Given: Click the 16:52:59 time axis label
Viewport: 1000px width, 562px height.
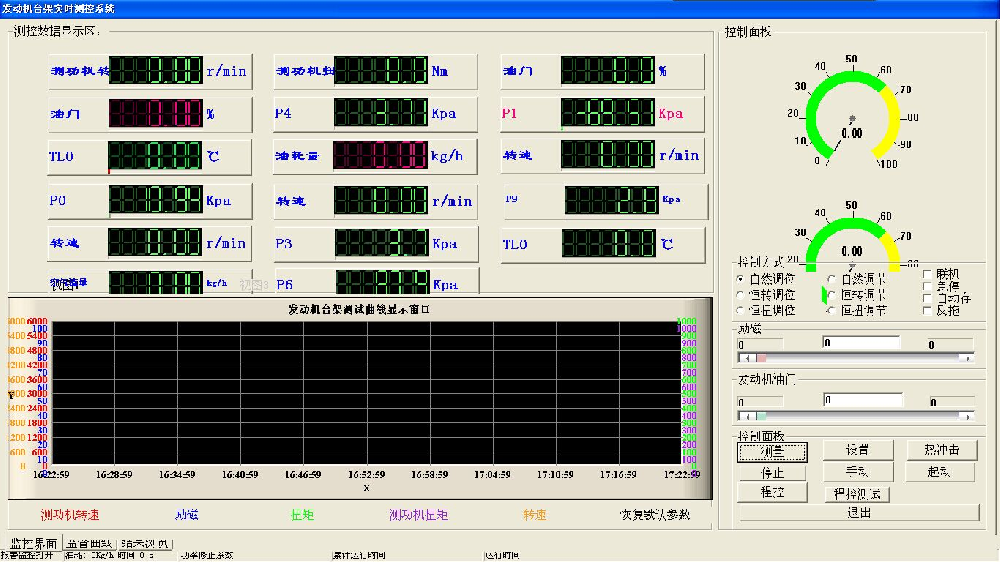Looking at the screenshot, I should tap(366, 475).
